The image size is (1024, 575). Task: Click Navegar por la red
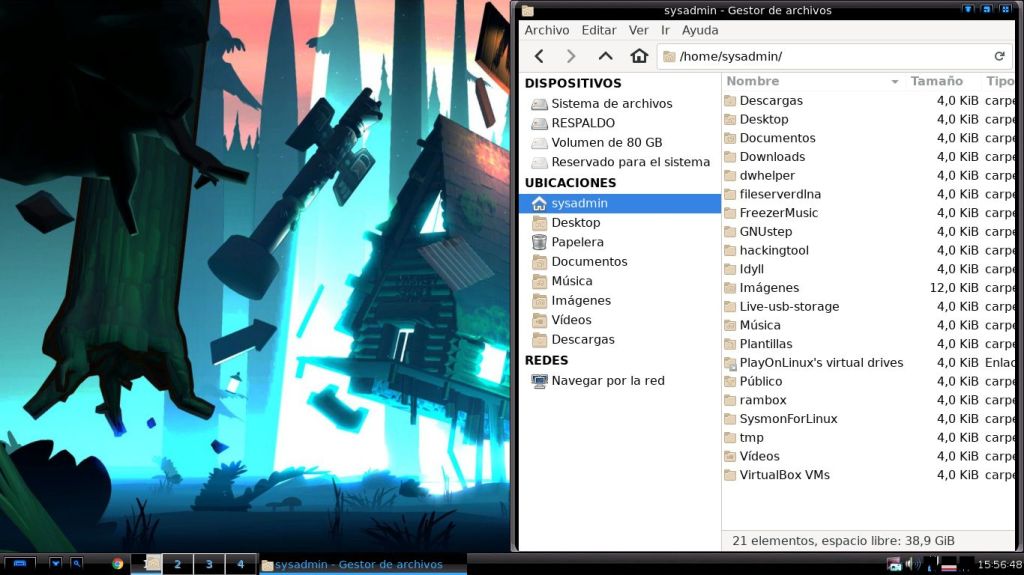pos(607,381)
